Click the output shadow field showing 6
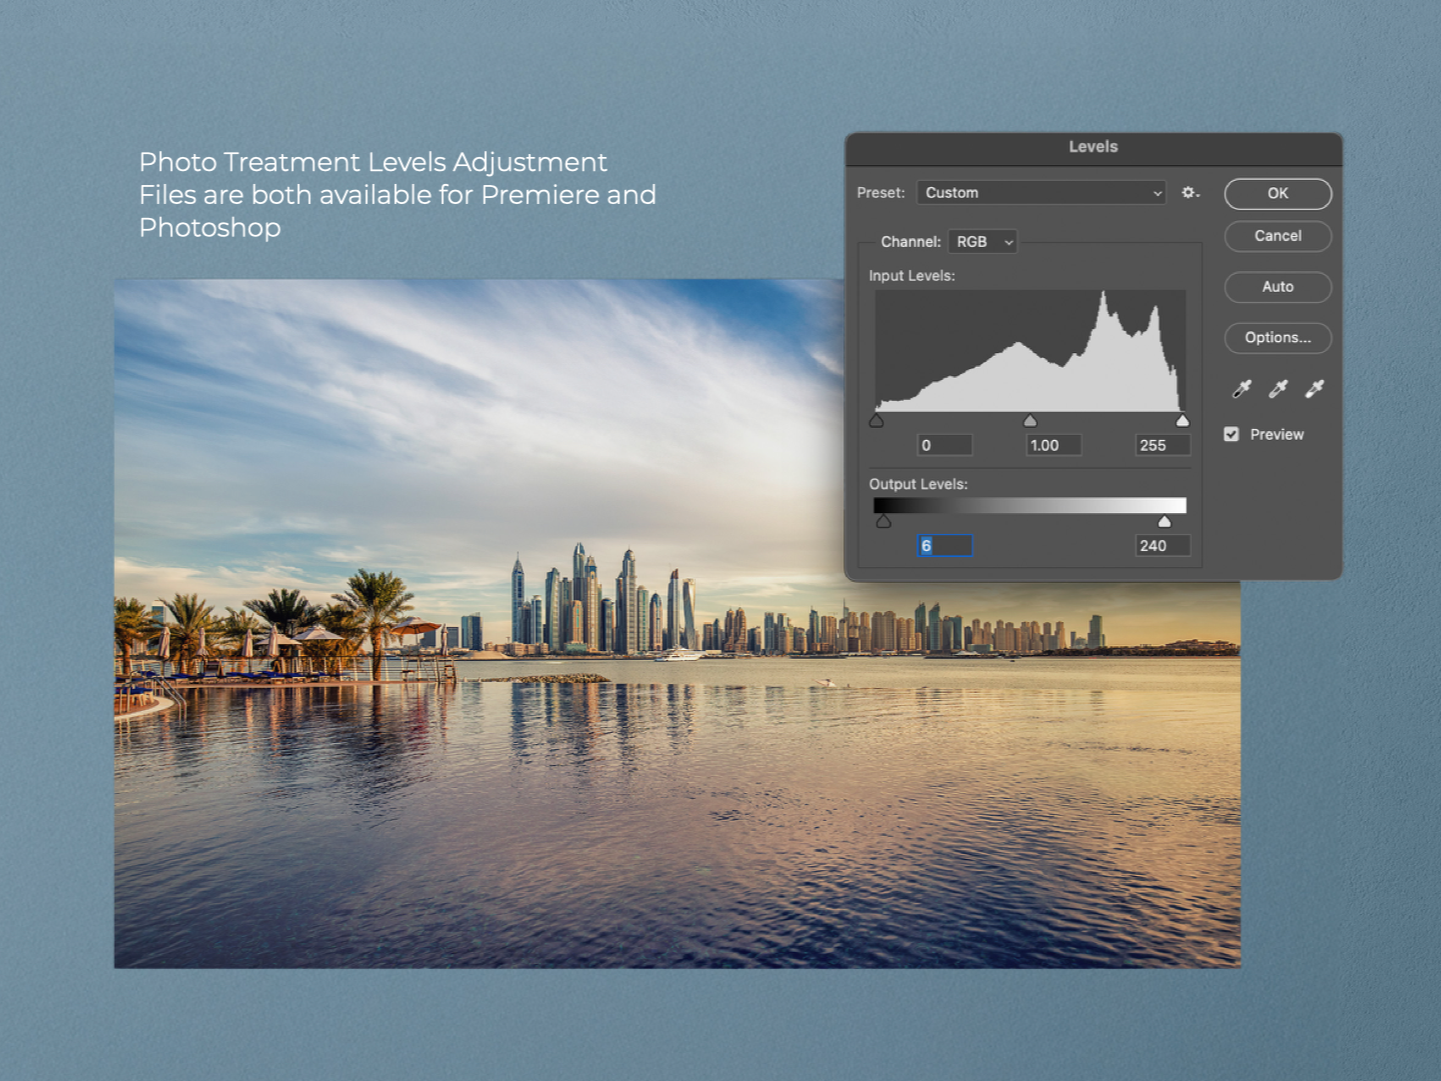This screenshot has width=1441, height=1081. click(x=945, y=545)
